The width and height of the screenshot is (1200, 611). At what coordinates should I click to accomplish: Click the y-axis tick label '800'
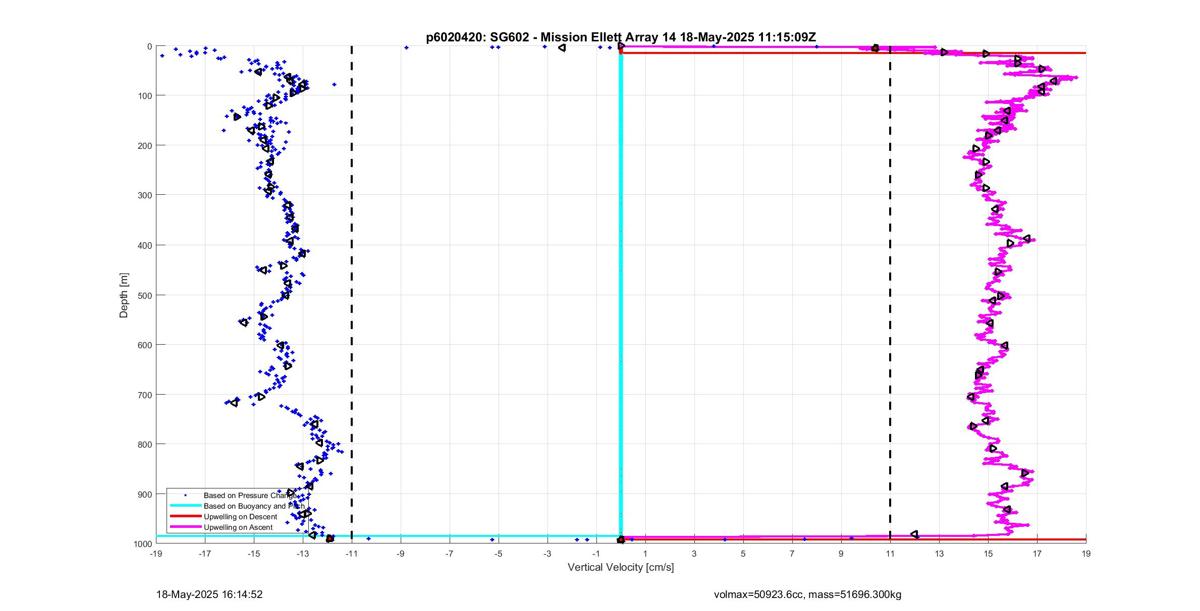pyautogui.click(x=143, y=444)
